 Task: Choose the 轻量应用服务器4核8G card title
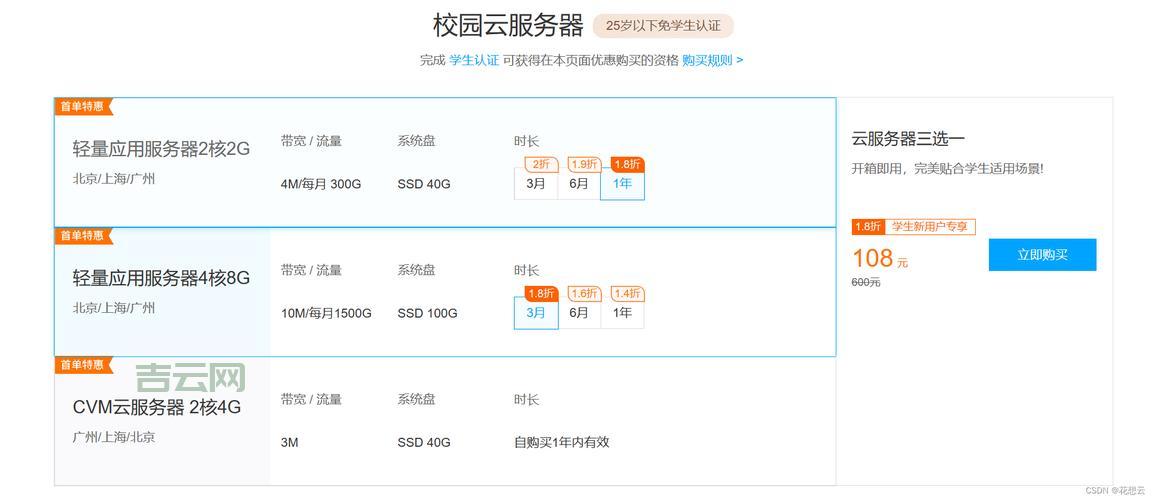point(161,278)
